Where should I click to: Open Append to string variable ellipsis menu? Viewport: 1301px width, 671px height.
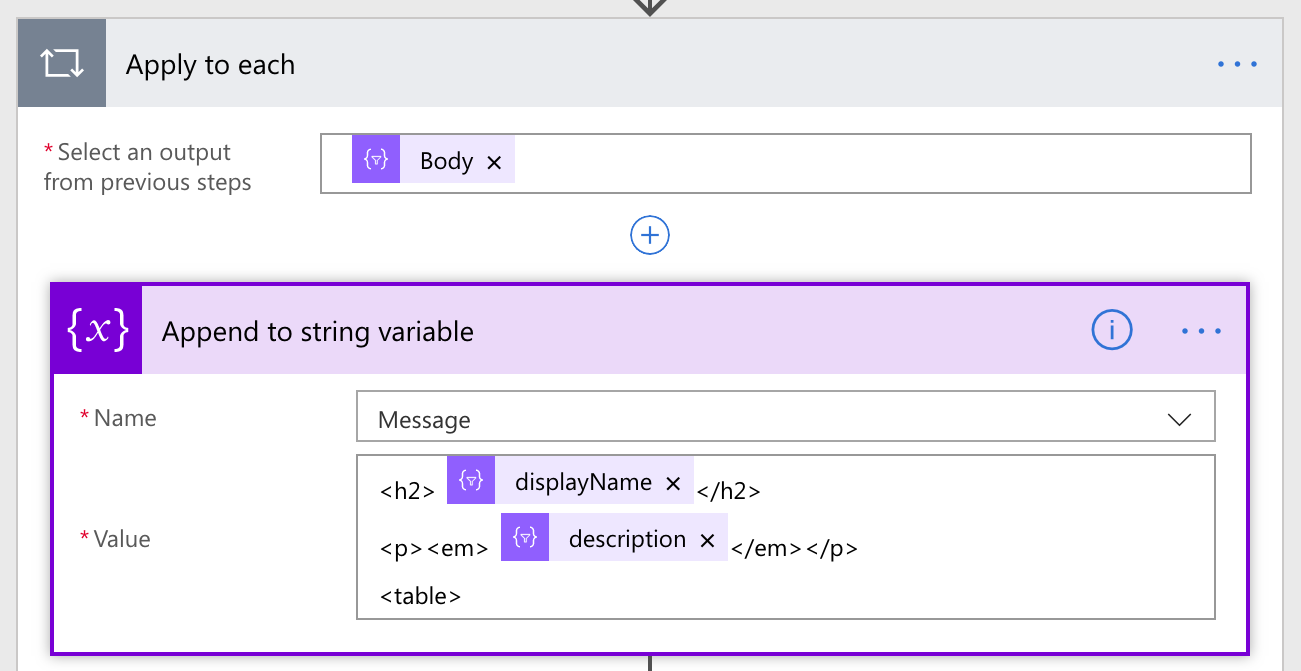pos(1201,331)
